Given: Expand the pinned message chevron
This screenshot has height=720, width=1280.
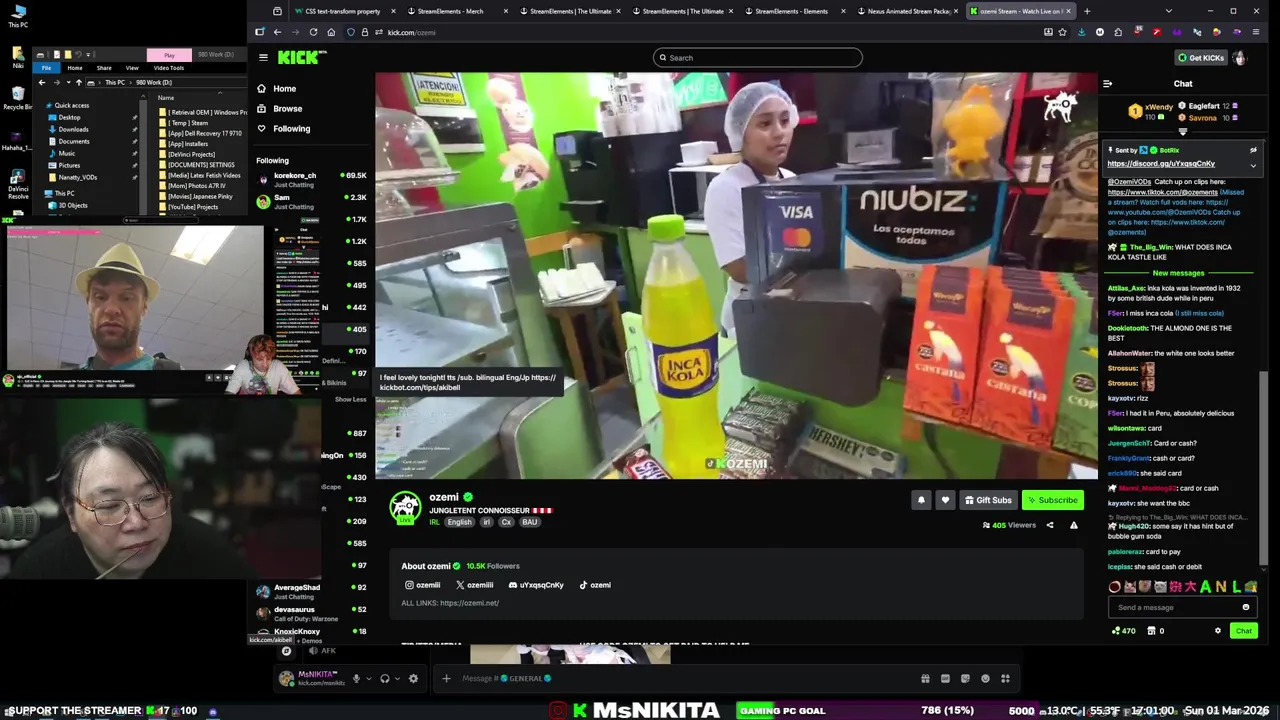Looking at the screenshot, I should 1253,166.
